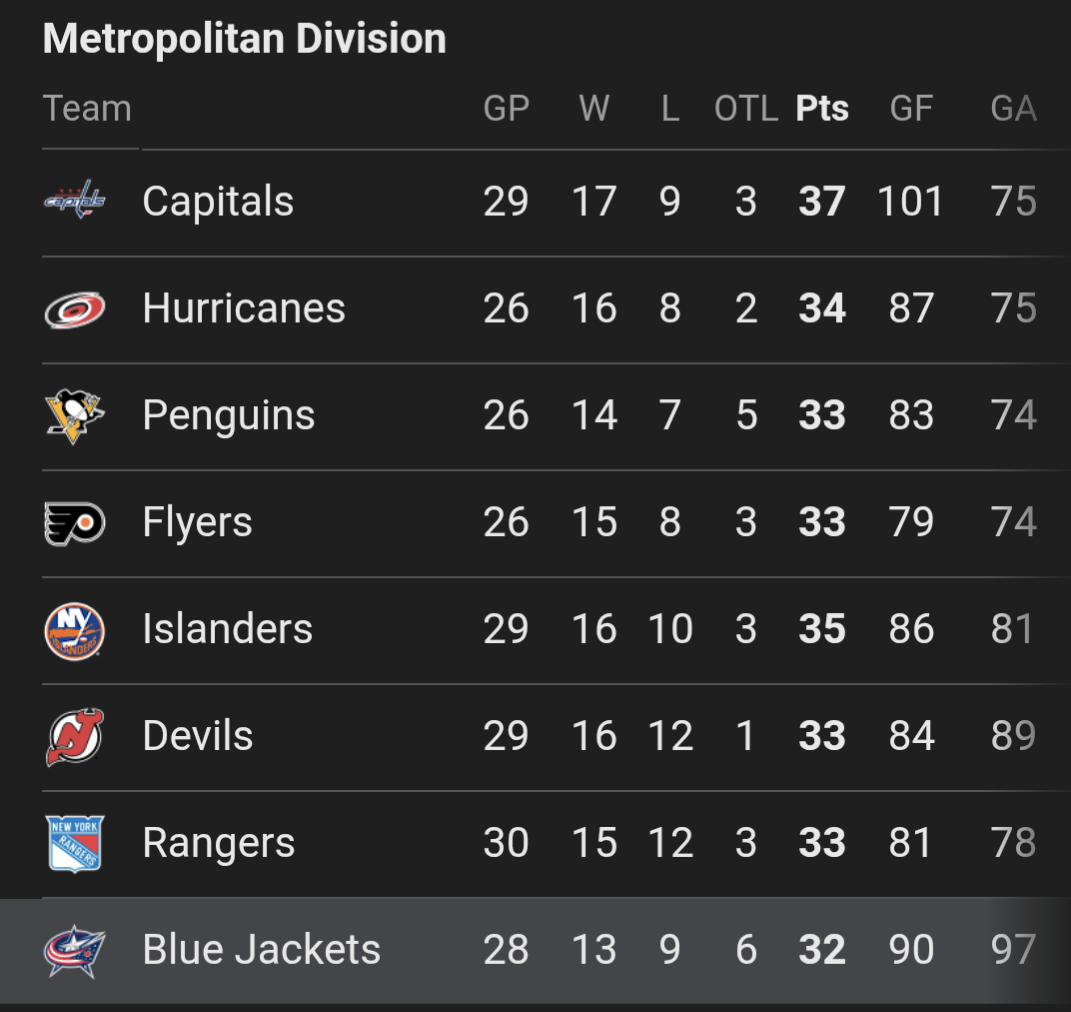Click the Capitals team logo
This screenshot has width=1071, height=1012.
(x=75, y=200)
